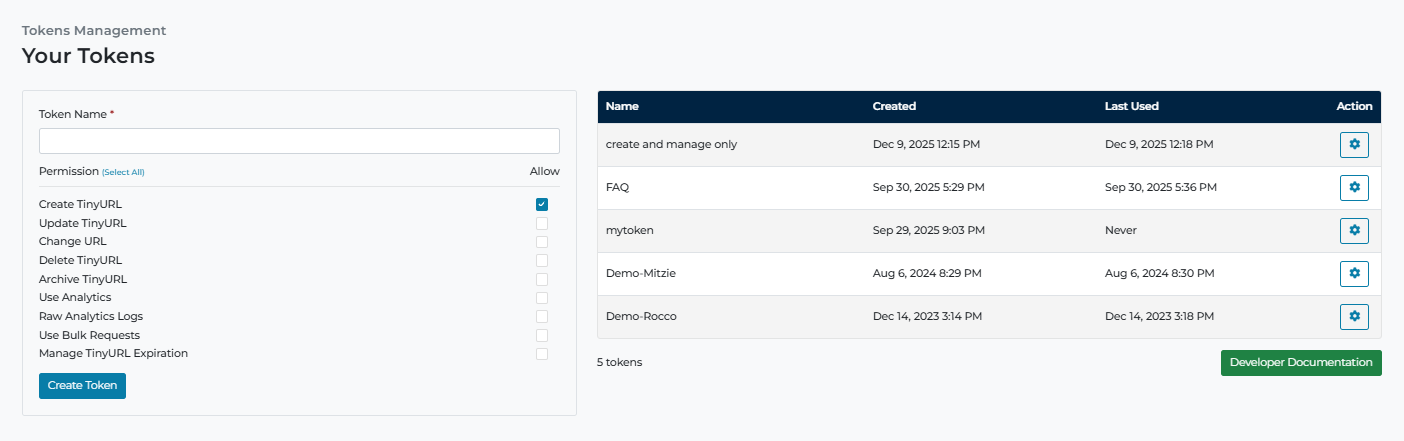
Task: Allow the Delete TinyURL permission
Action: click(x=542, y=260)
